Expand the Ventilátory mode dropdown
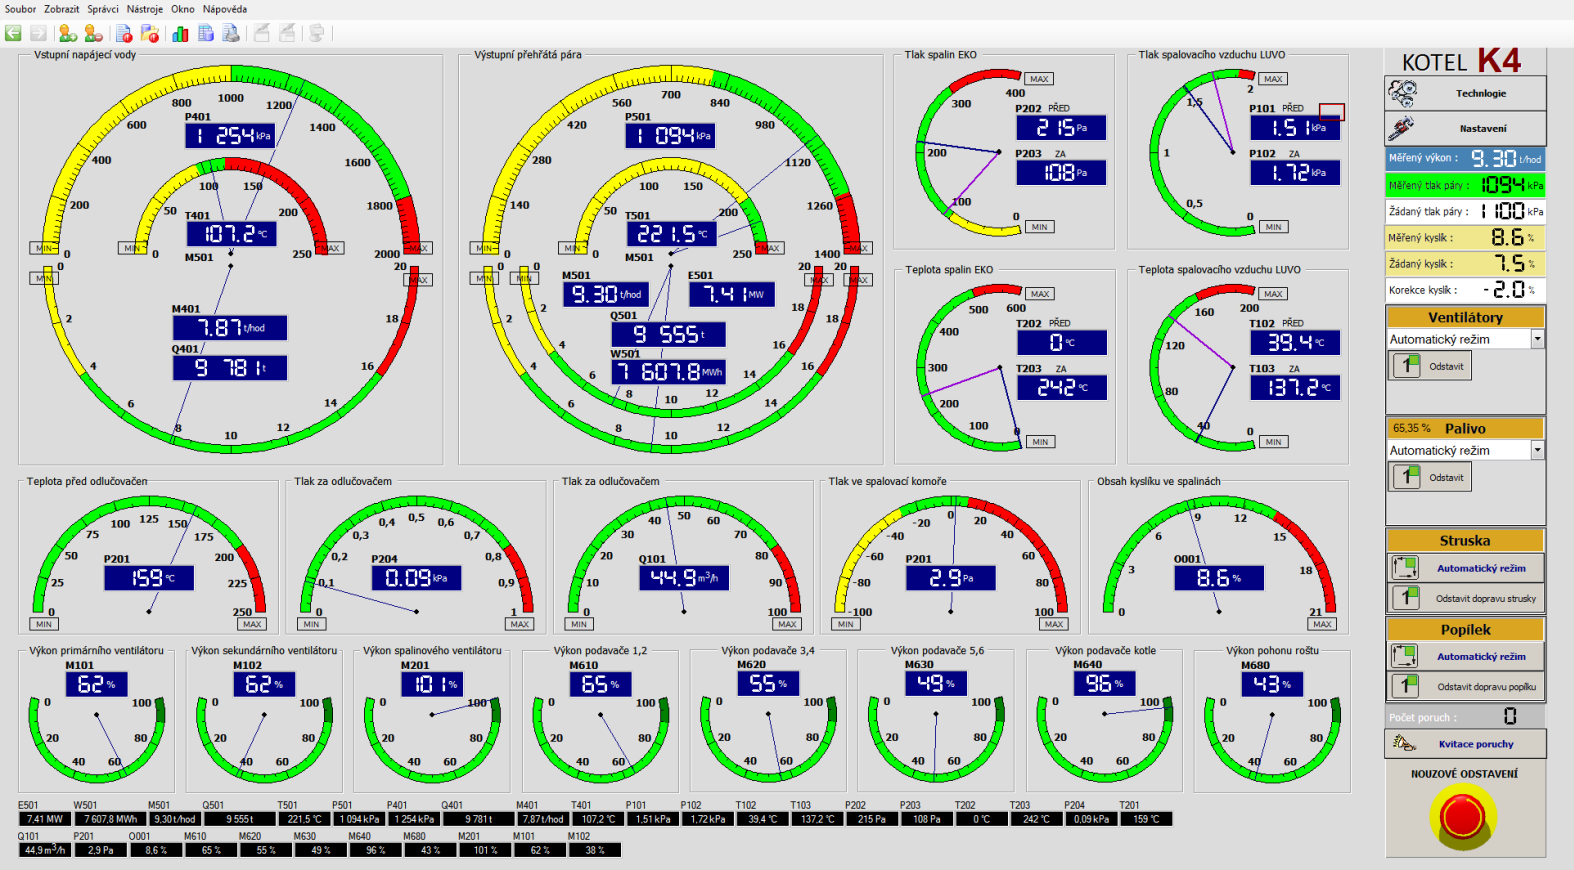Screen dimensions: 1574x870 point(1537,340)
